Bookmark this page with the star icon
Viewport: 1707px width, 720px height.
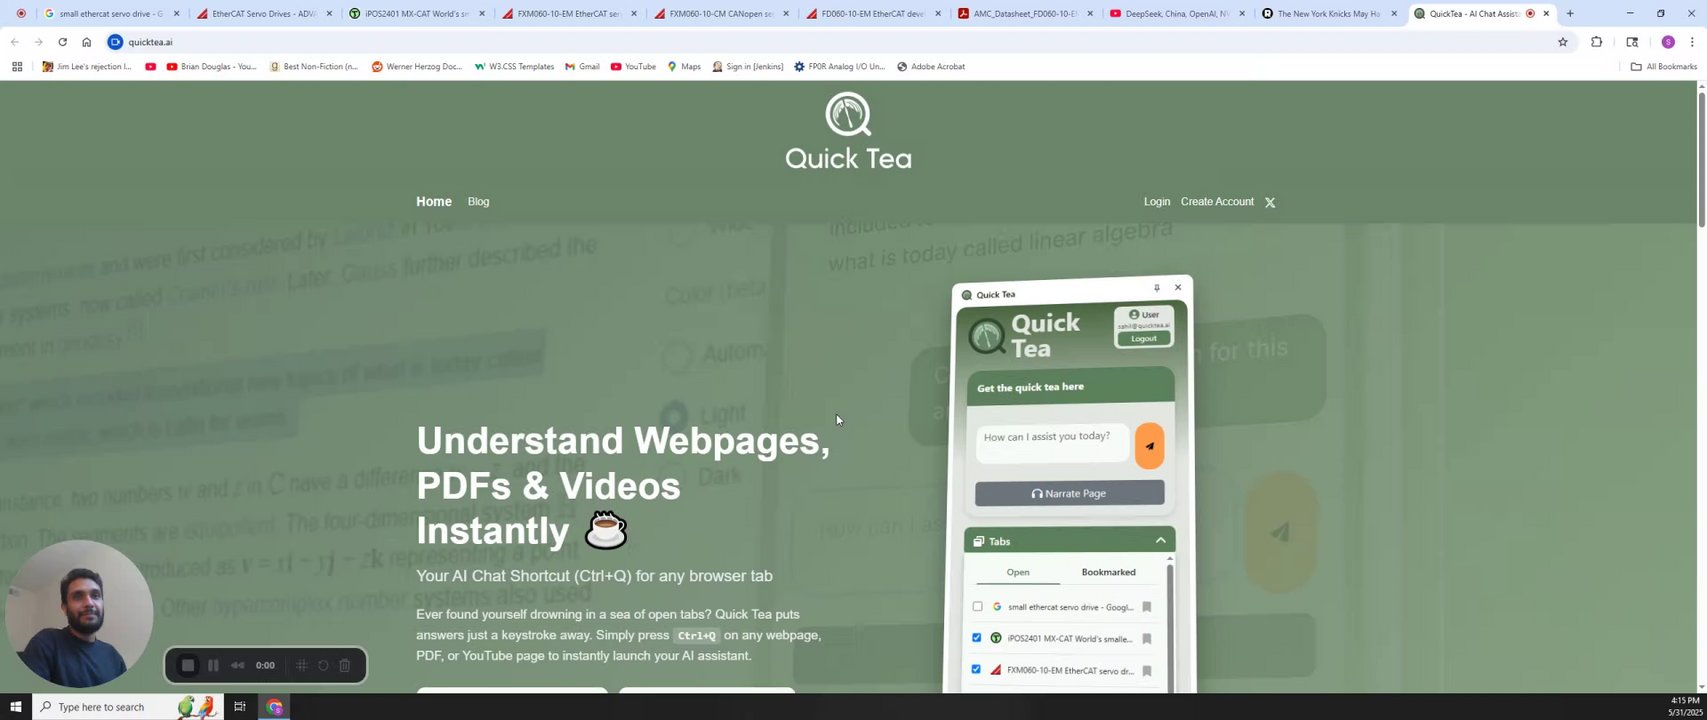pyautogui.click(x=1563, y=42)
